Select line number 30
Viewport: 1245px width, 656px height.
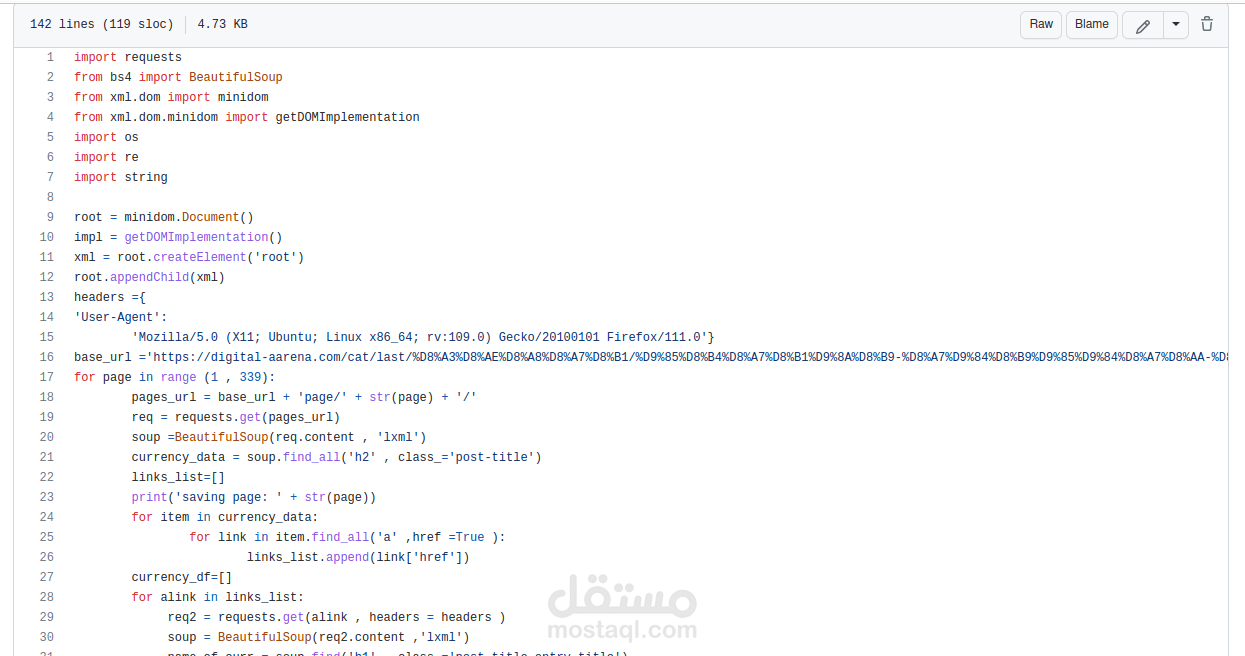47,637
